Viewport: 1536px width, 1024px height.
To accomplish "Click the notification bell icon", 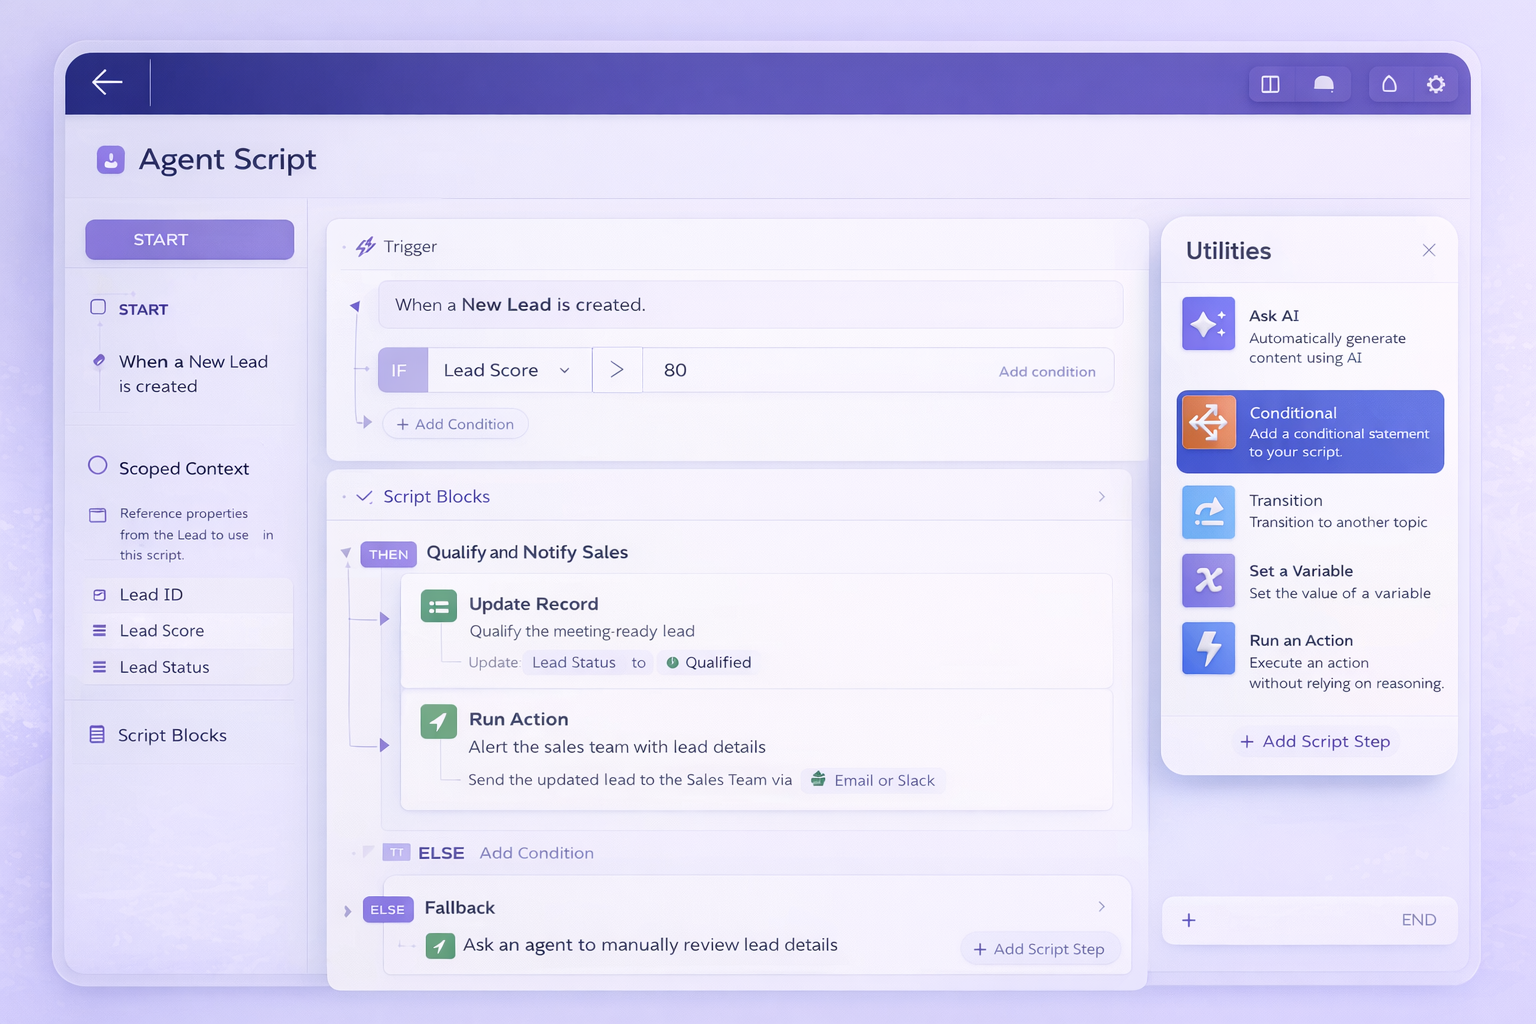I will tap(1389, 84).
